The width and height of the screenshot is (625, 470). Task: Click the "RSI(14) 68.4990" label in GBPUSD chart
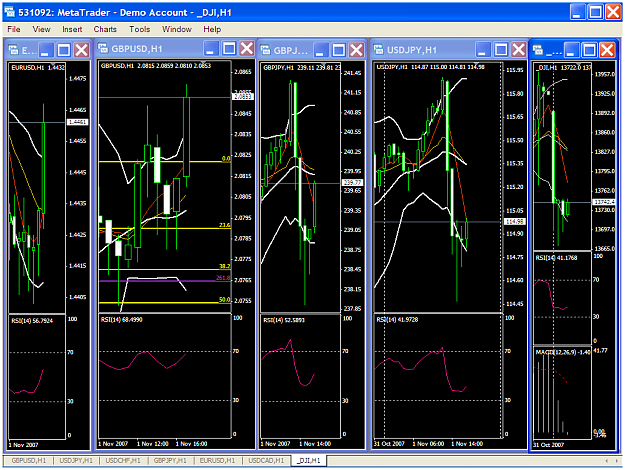pyautogui.click(x=122, y=319)
